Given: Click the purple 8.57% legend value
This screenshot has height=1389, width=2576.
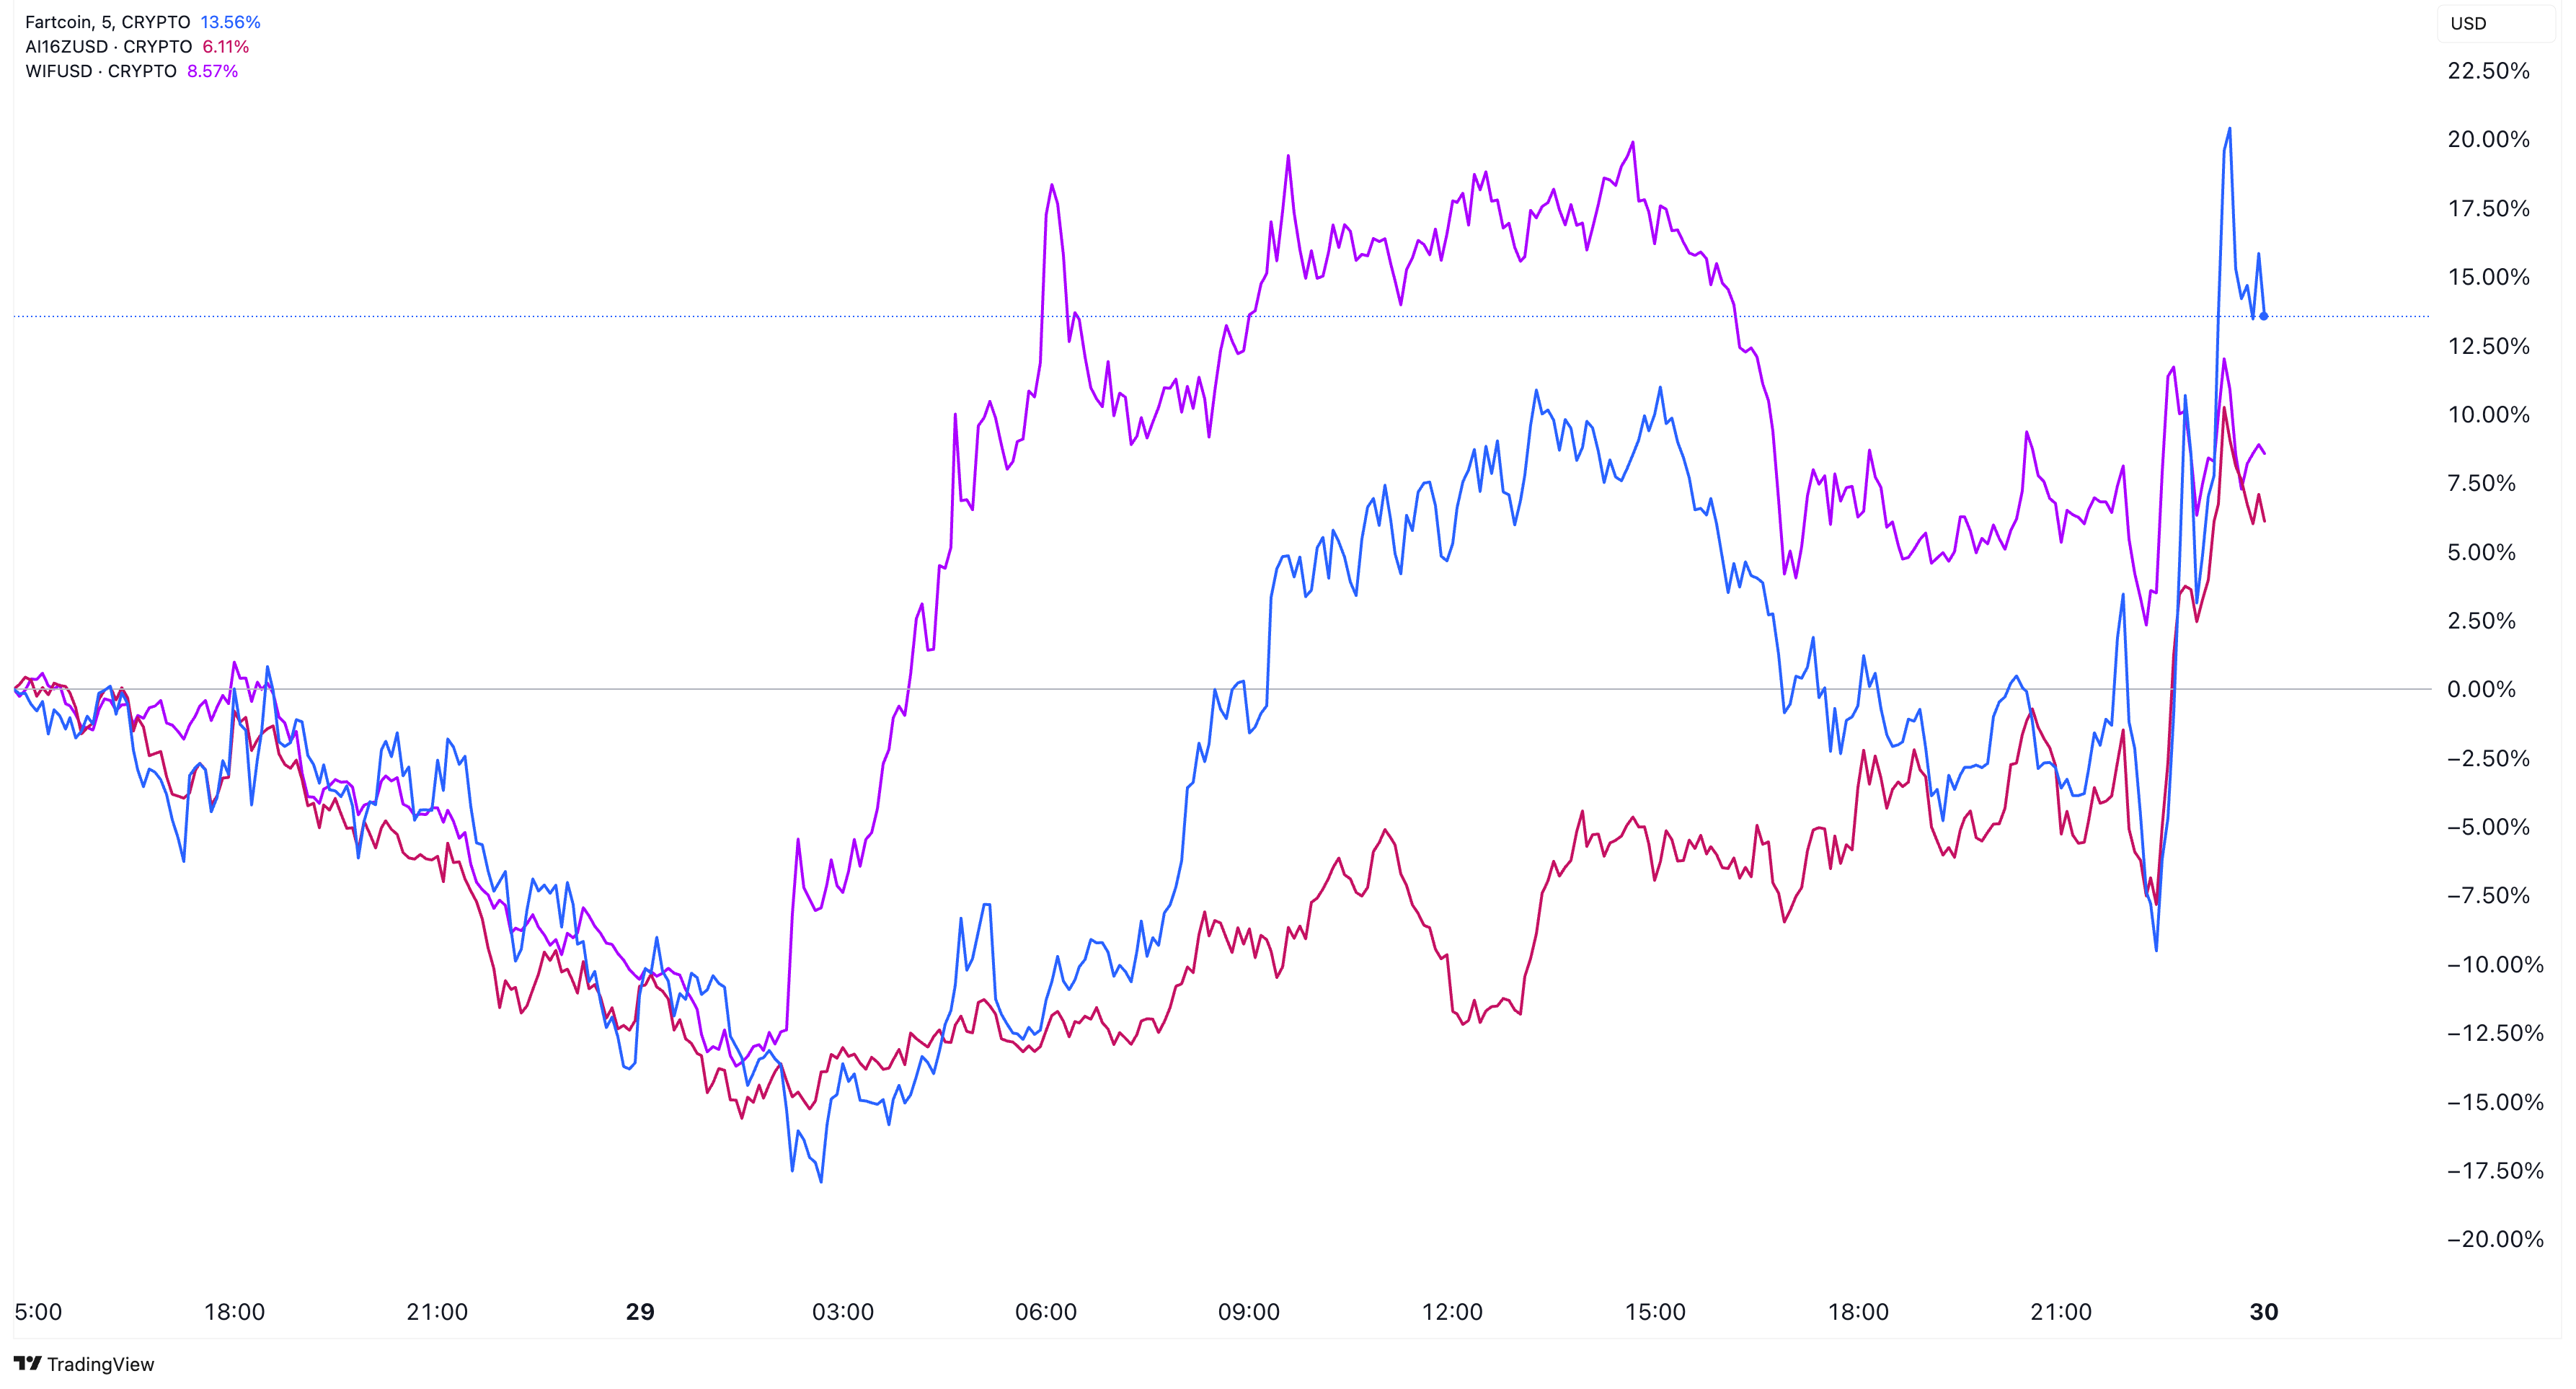Looking at the screenshot, I should coord(212,71).
